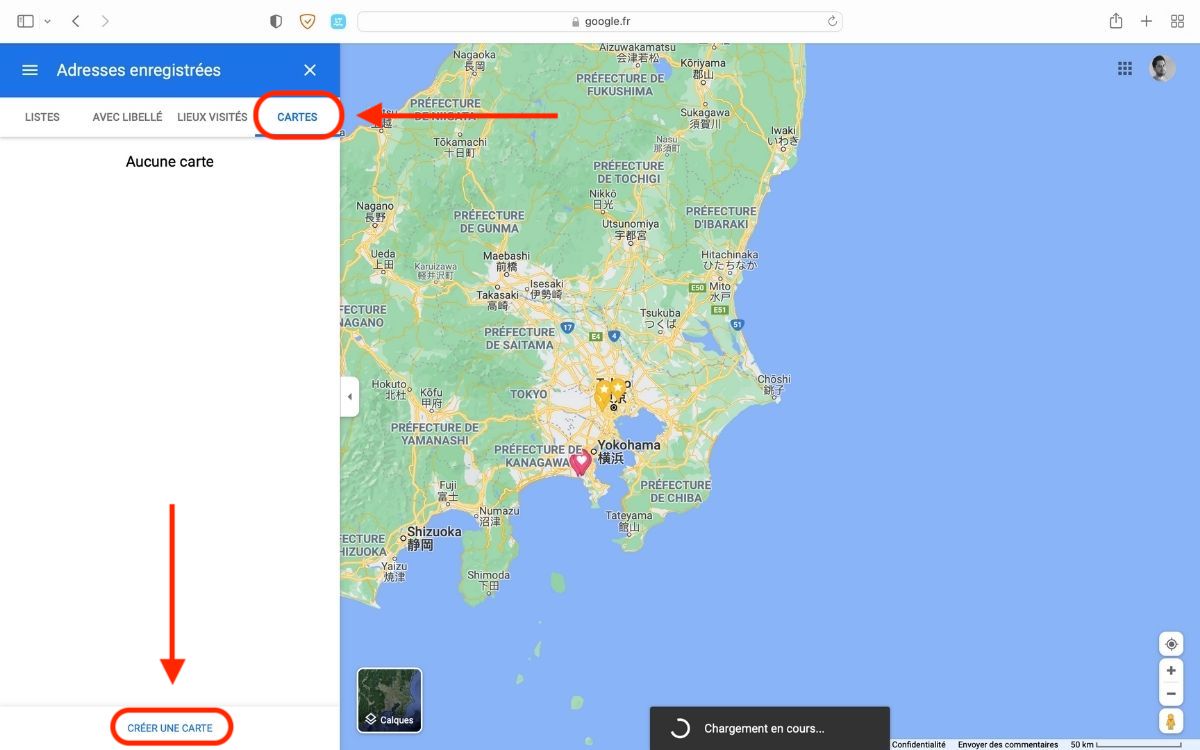Click the blue translate extension icon

[x=338, y=21]
